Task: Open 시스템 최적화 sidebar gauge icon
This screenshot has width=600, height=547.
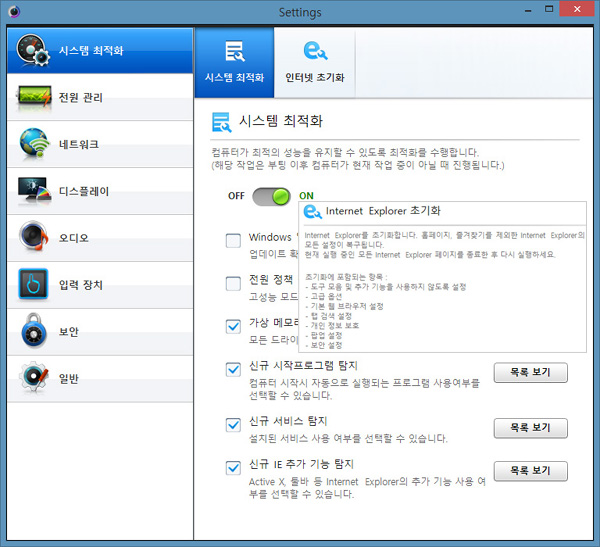Action: click(x=33, y=51)
